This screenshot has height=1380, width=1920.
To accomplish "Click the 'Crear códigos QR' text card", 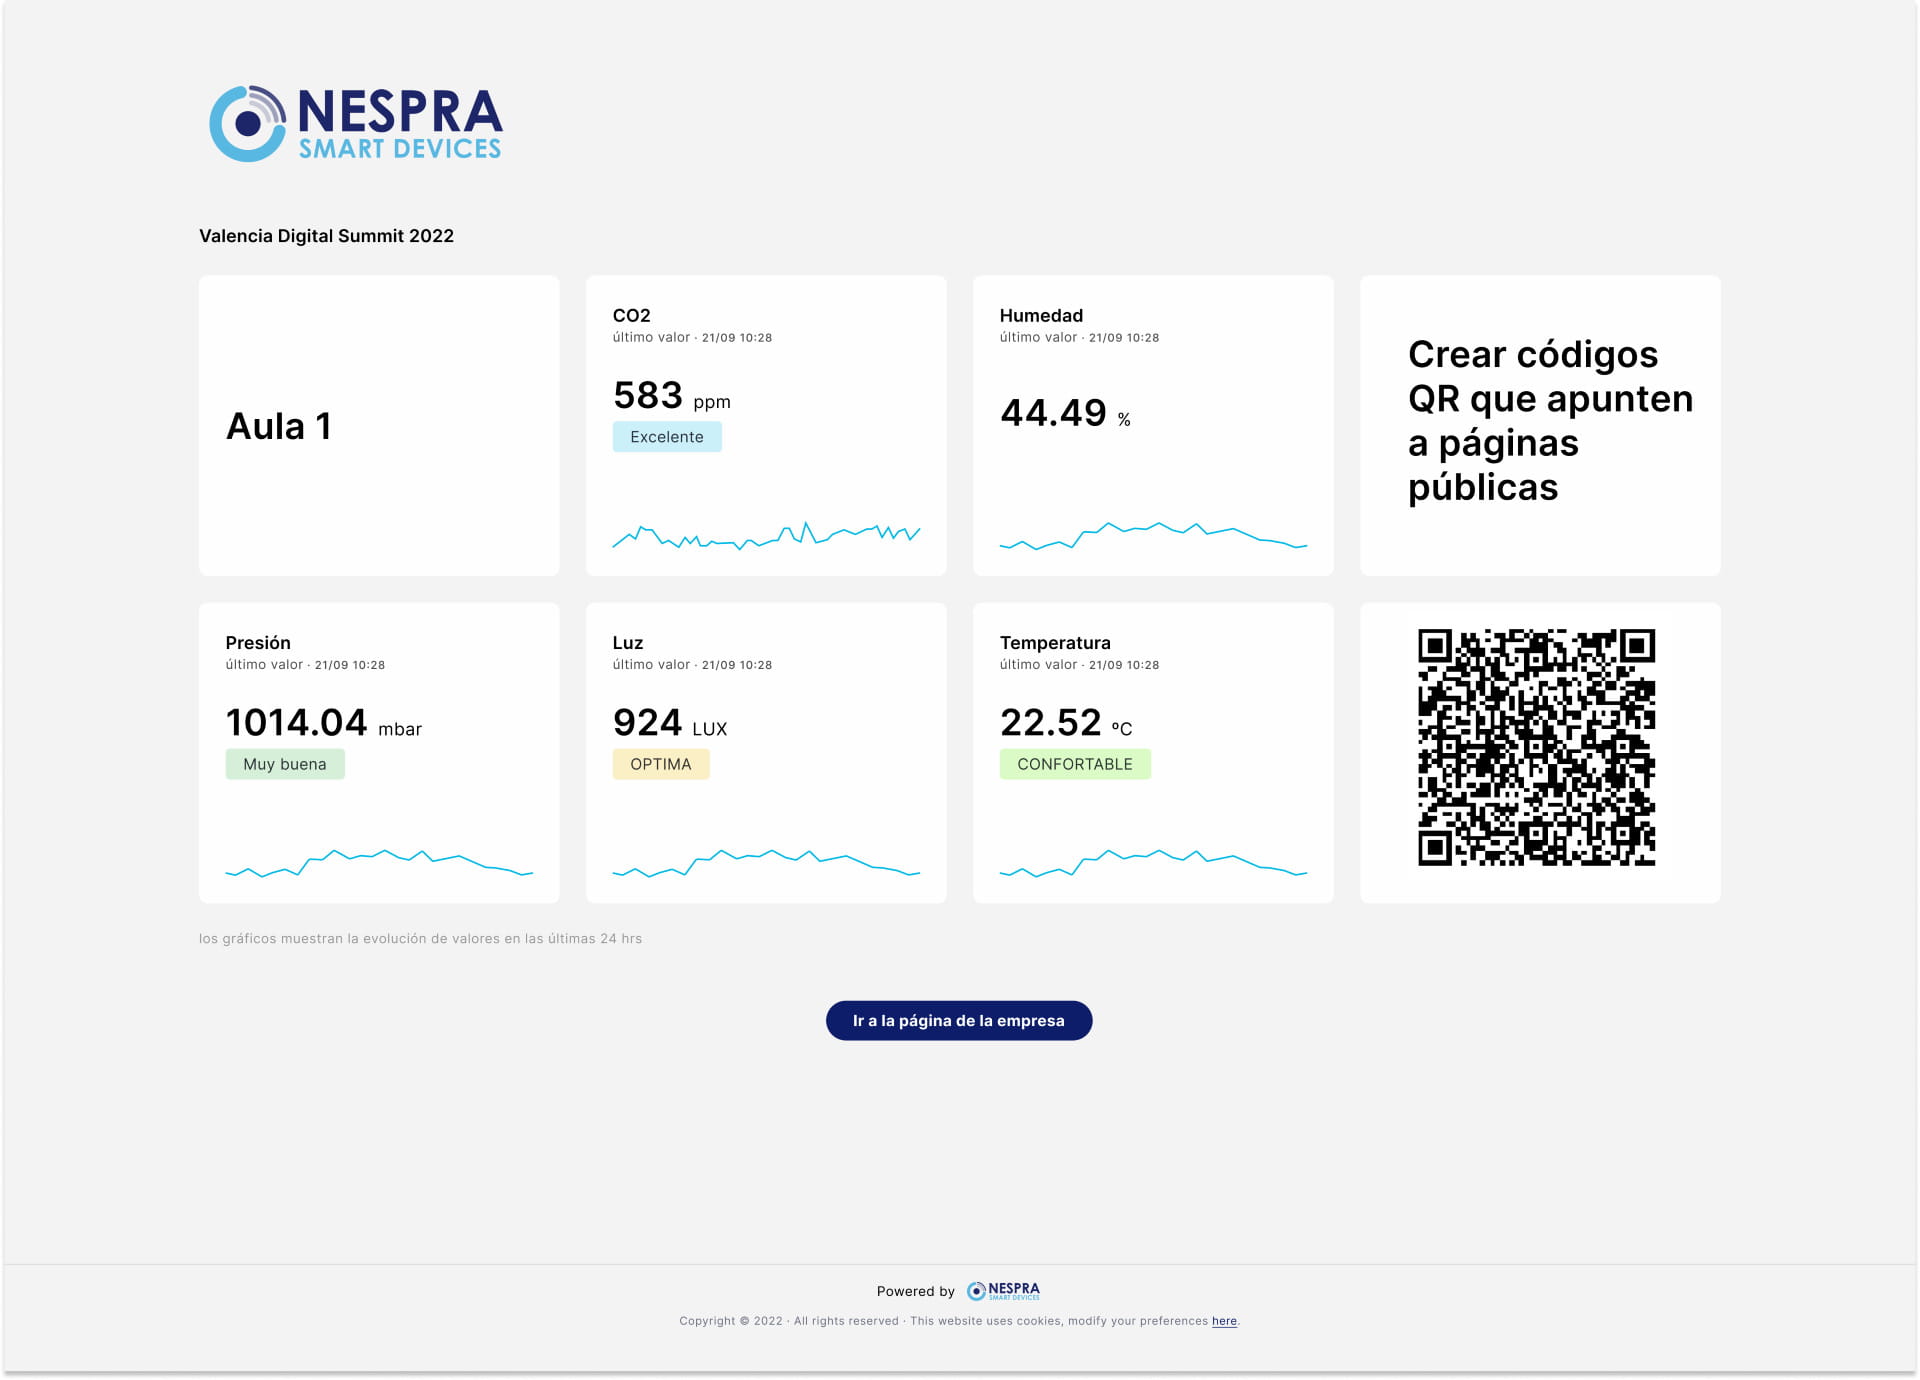I will 1540,421.
